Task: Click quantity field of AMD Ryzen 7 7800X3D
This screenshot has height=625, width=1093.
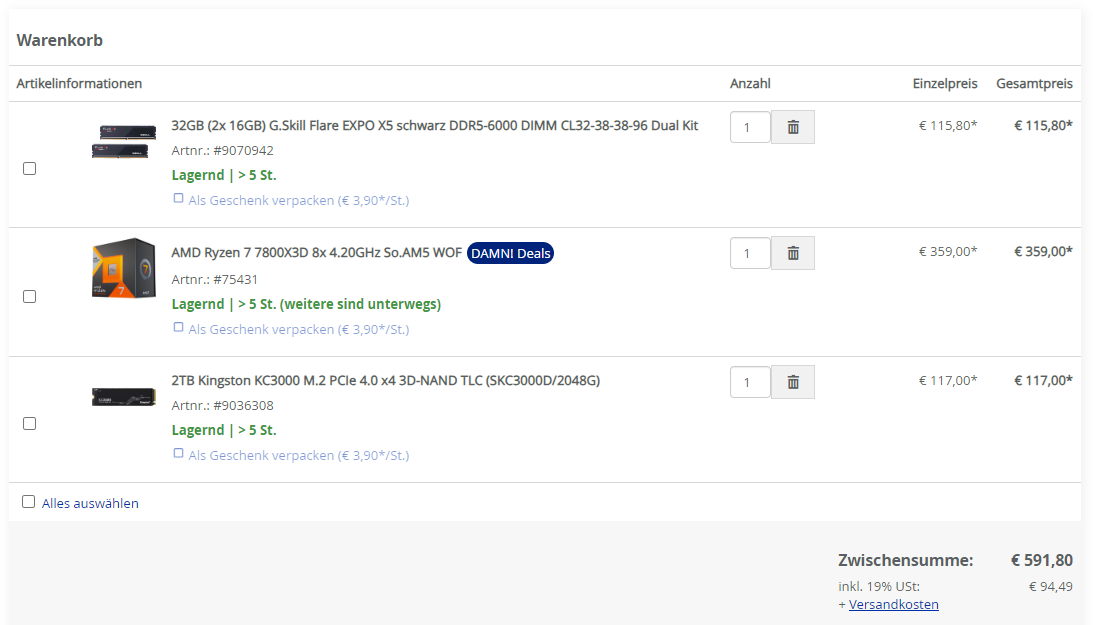Action: pos(750,253)
